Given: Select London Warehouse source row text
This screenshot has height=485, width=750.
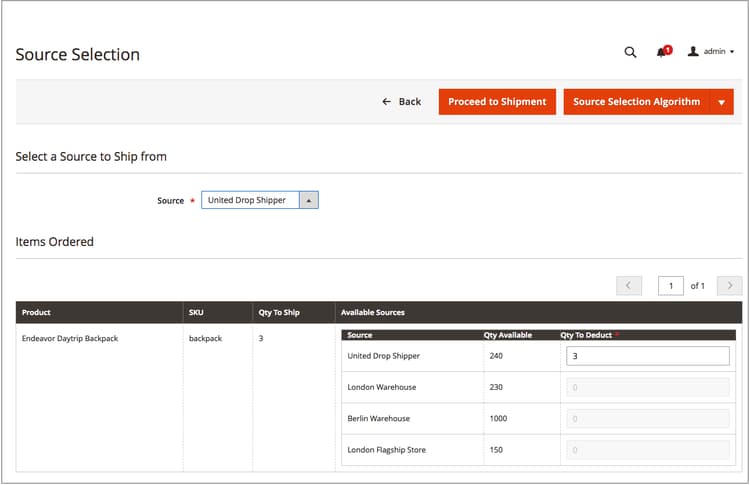Looking at the screenshot, I should coord(382,387).
